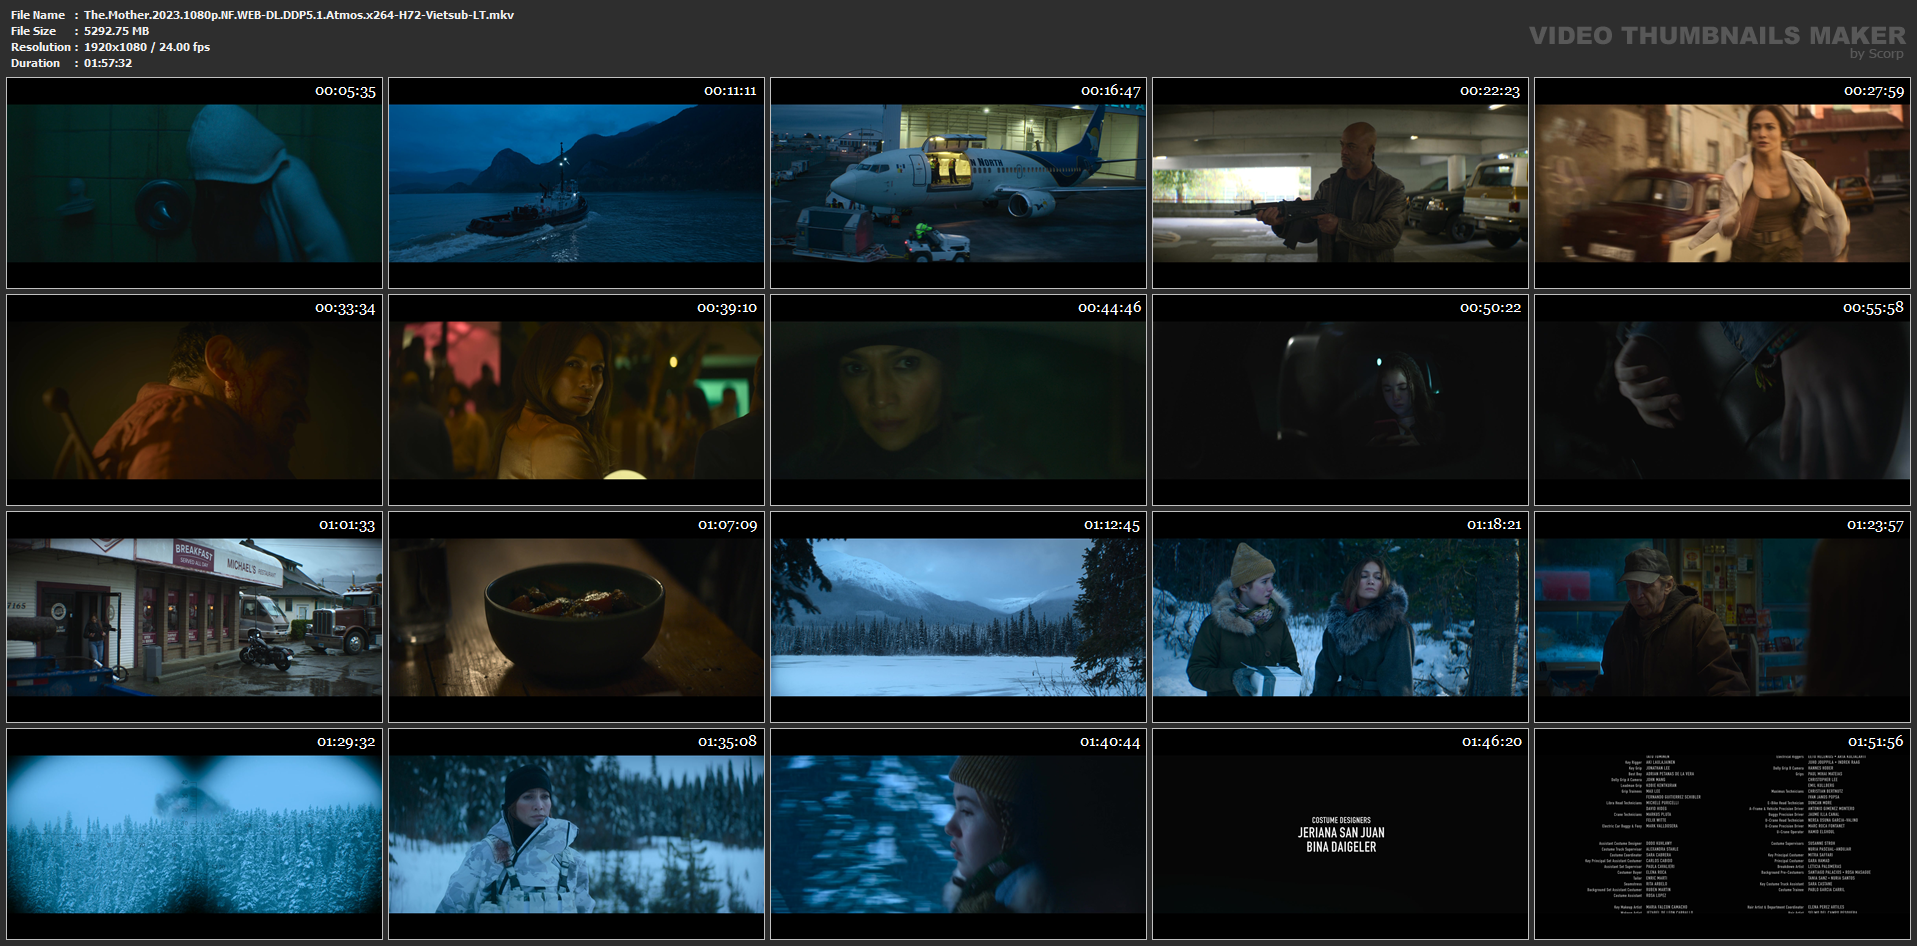Click the timestamp 01:18:21

1494,525
